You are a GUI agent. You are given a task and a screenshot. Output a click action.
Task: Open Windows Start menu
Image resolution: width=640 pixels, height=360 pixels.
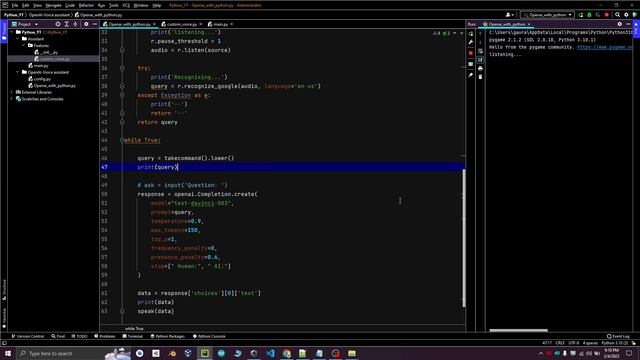click(x=8, y=353)
